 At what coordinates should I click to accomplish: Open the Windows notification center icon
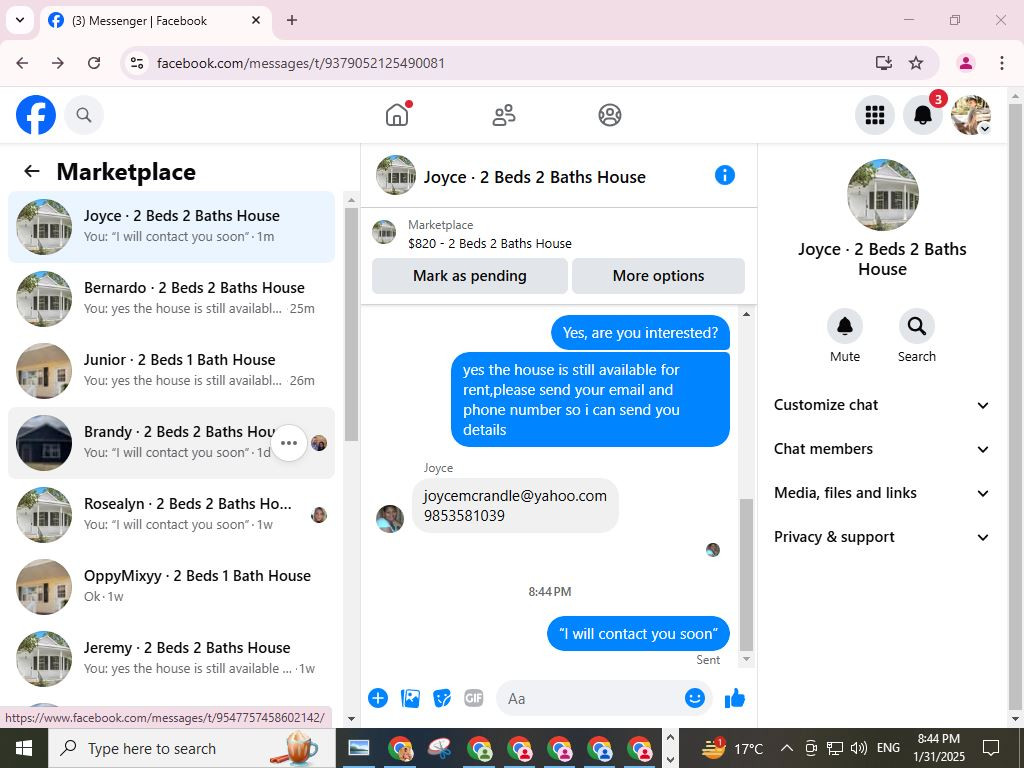point(991,748)
